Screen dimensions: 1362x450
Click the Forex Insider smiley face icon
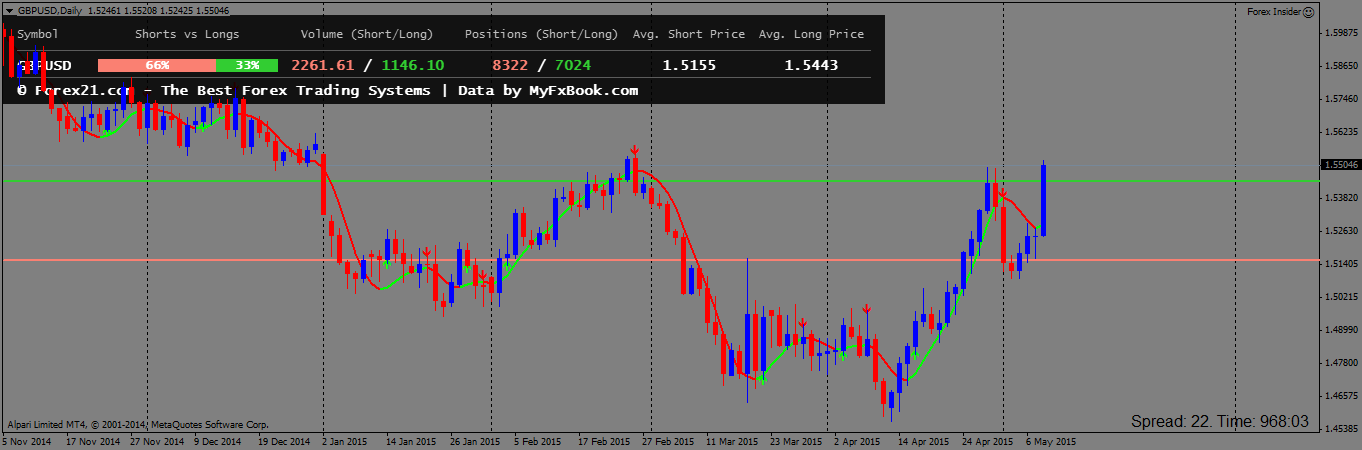click(x=1309, y=10)
